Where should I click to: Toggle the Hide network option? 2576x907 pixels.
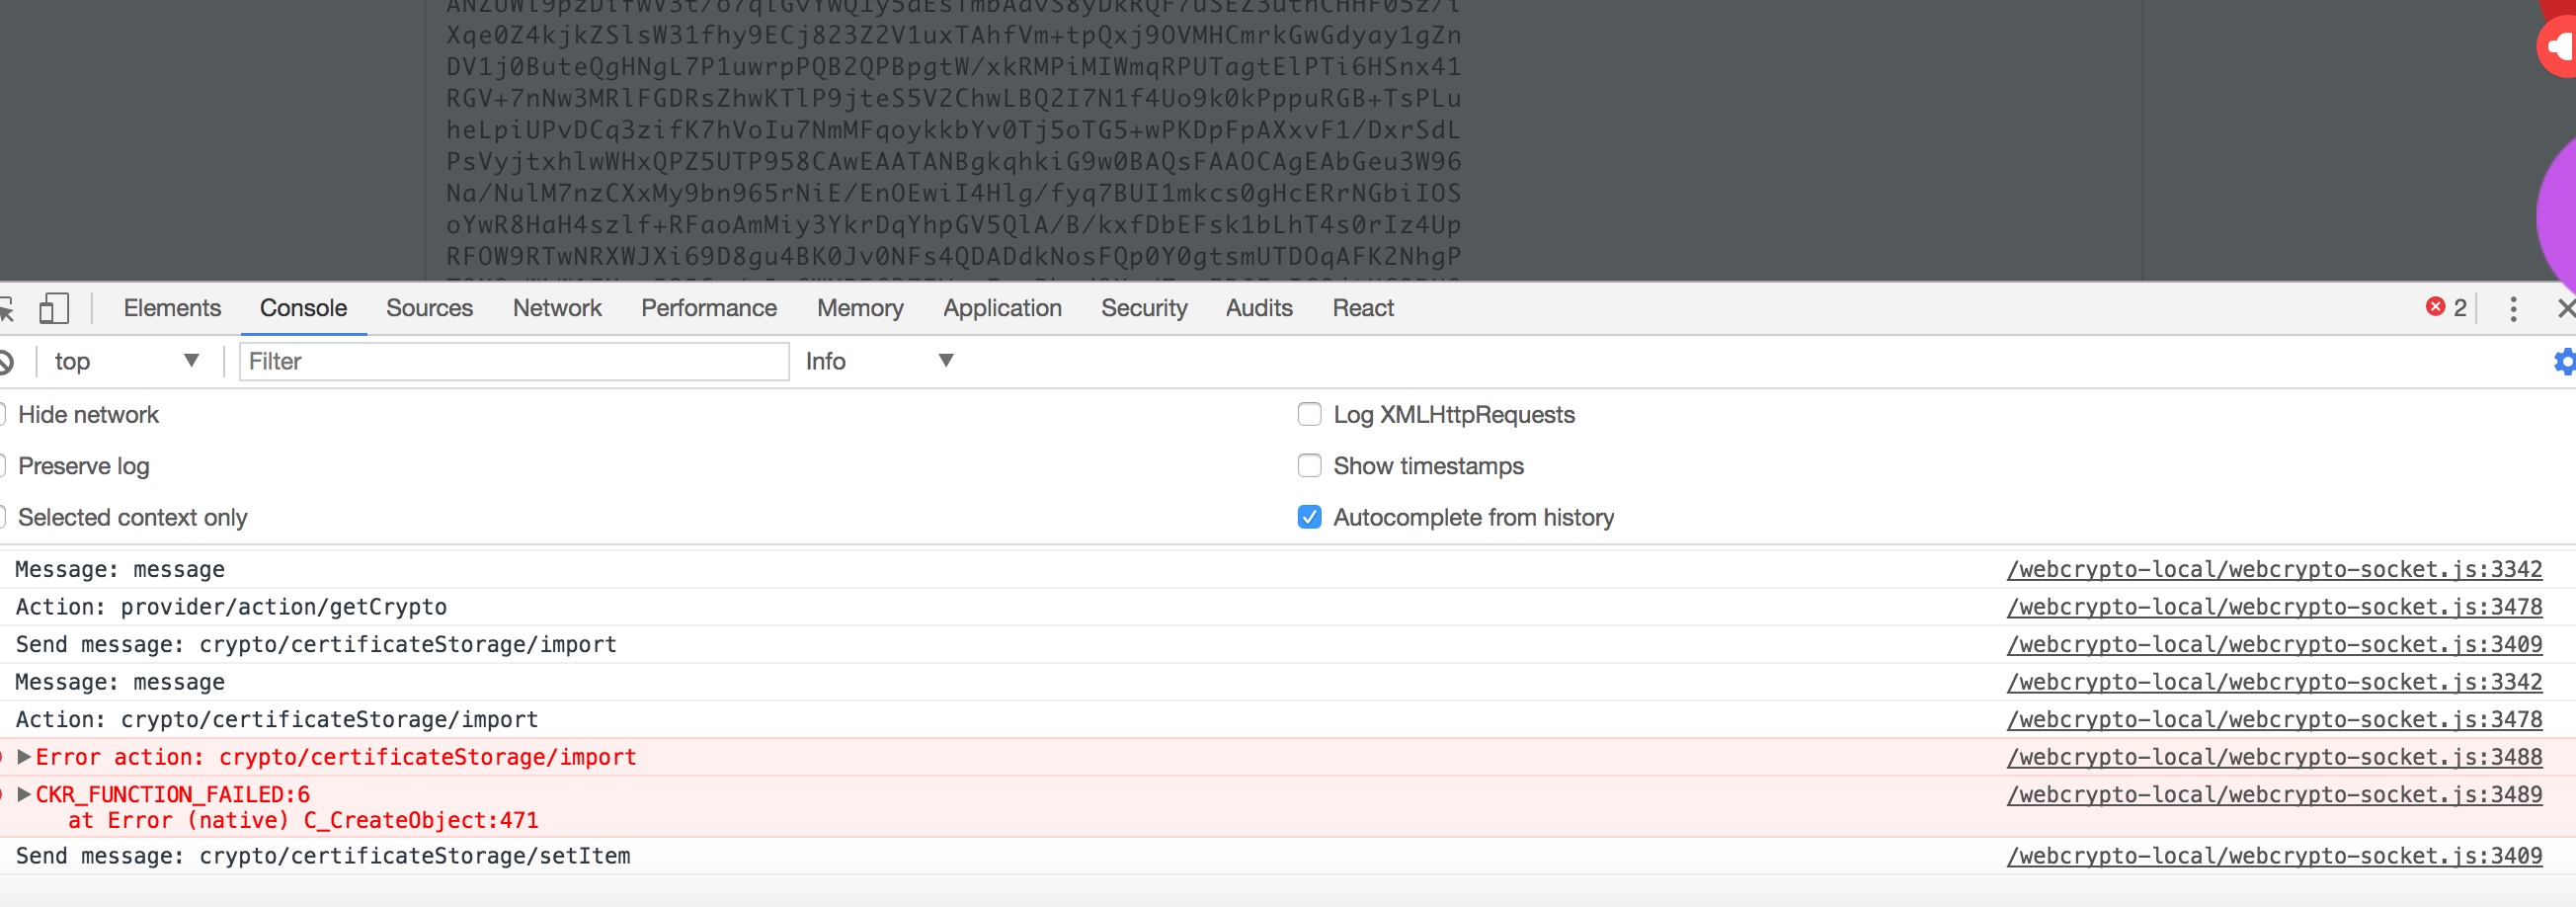(88, 415)
